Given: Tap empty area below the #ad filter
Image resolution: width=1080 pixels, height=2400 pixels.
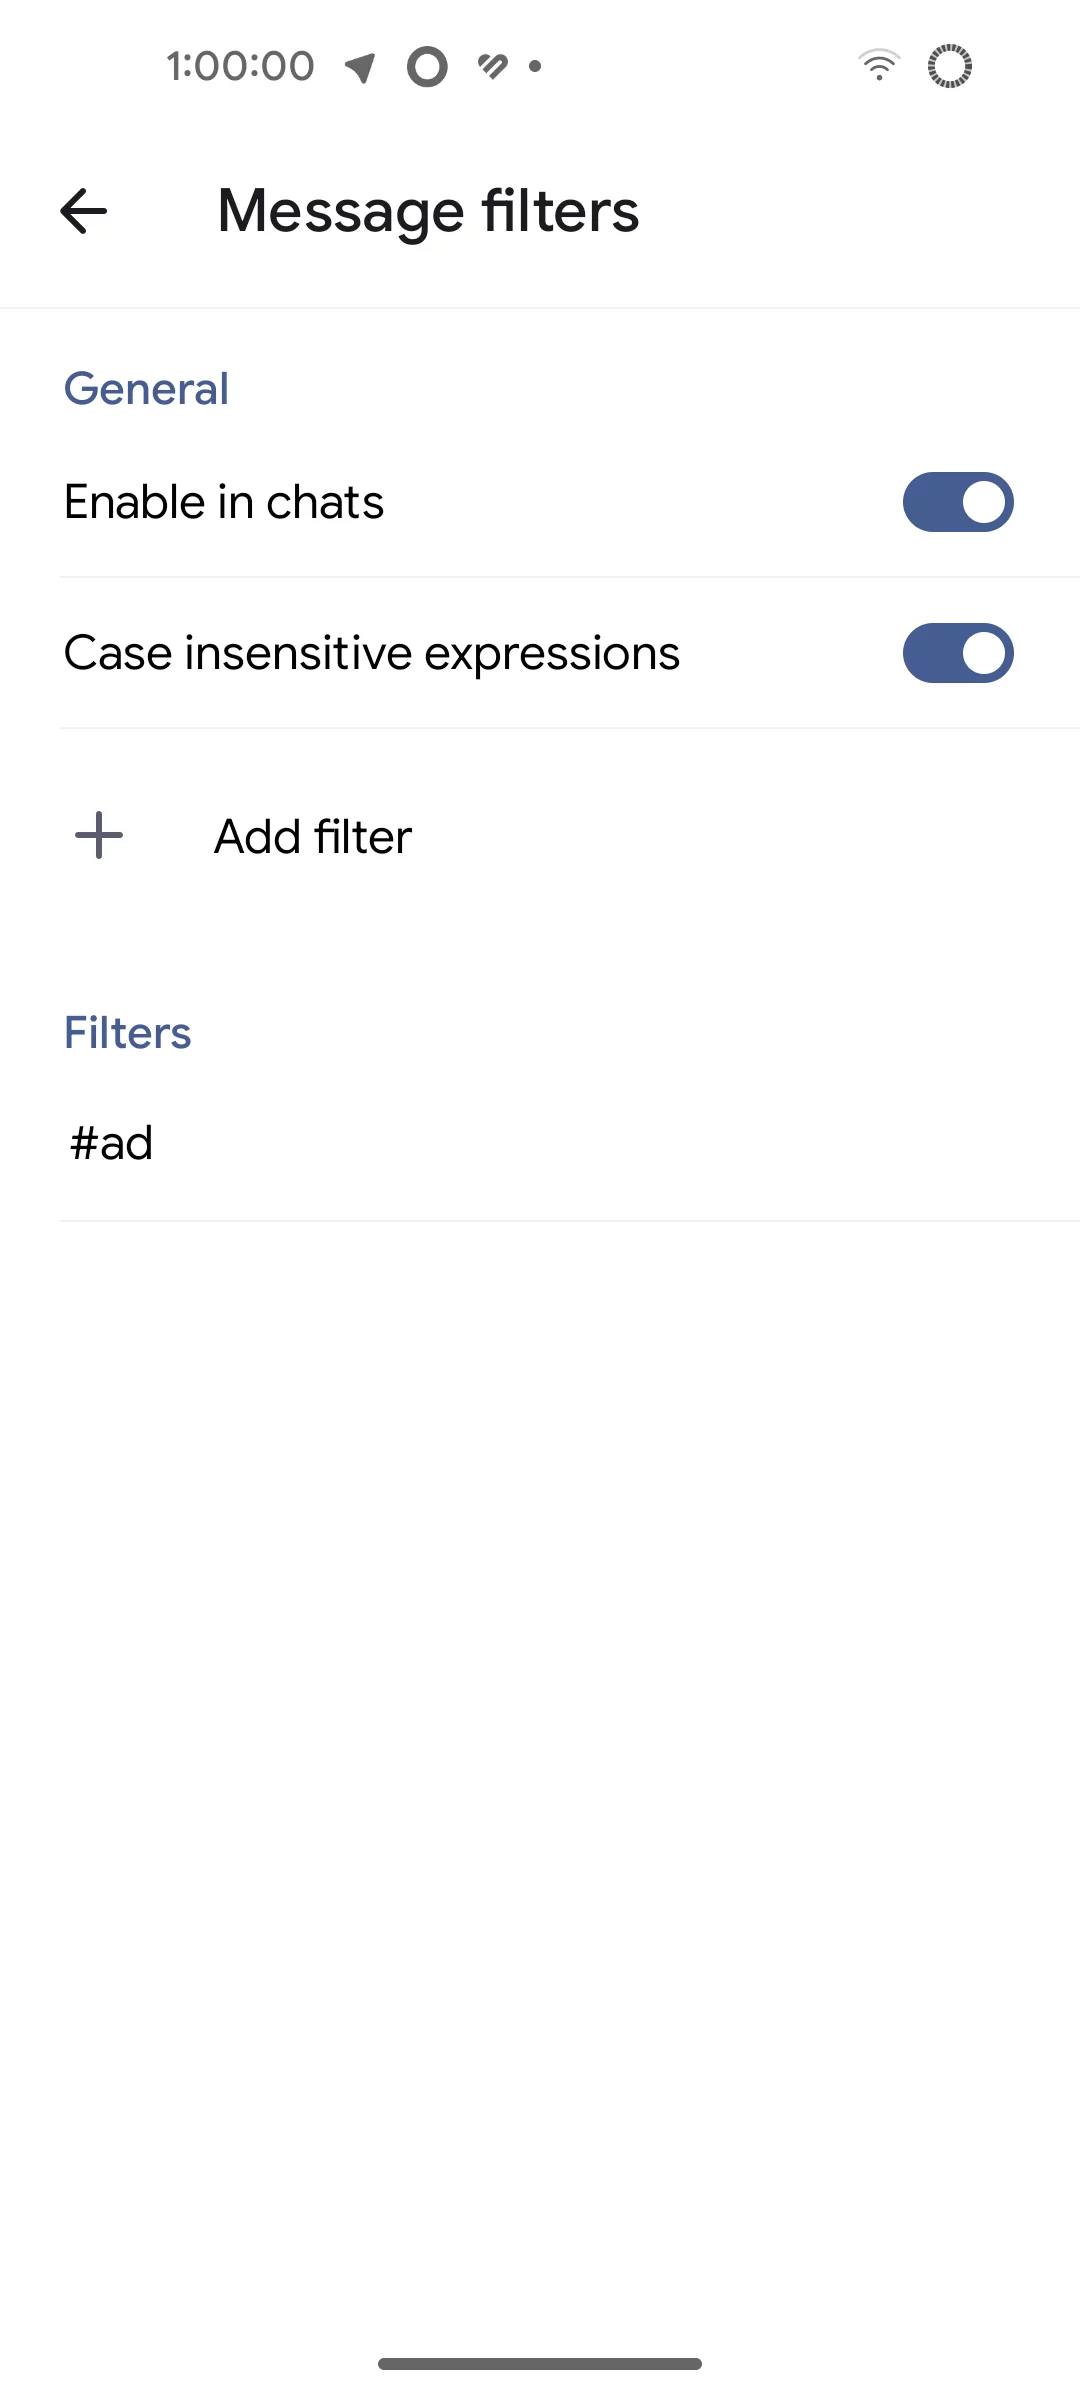Looking at the screenshot, I should [x=540, y=1700].
